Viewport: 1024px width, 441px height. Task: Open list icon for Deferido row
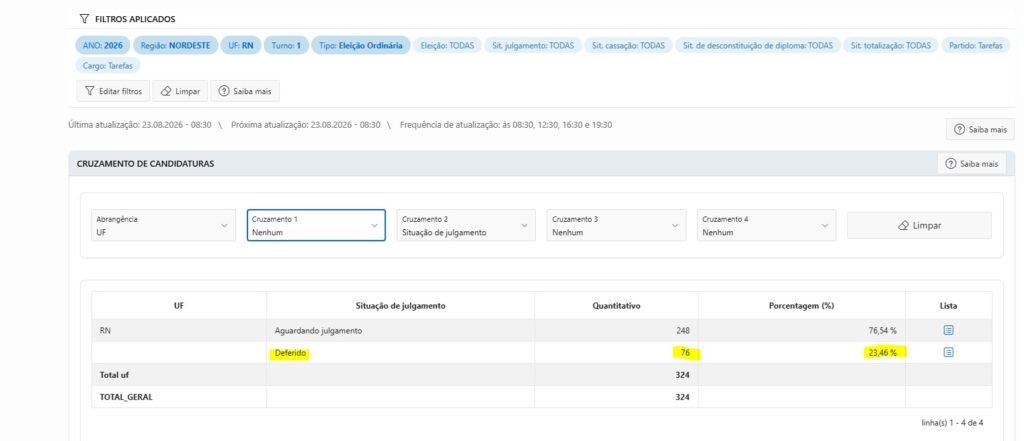[948, 352]
